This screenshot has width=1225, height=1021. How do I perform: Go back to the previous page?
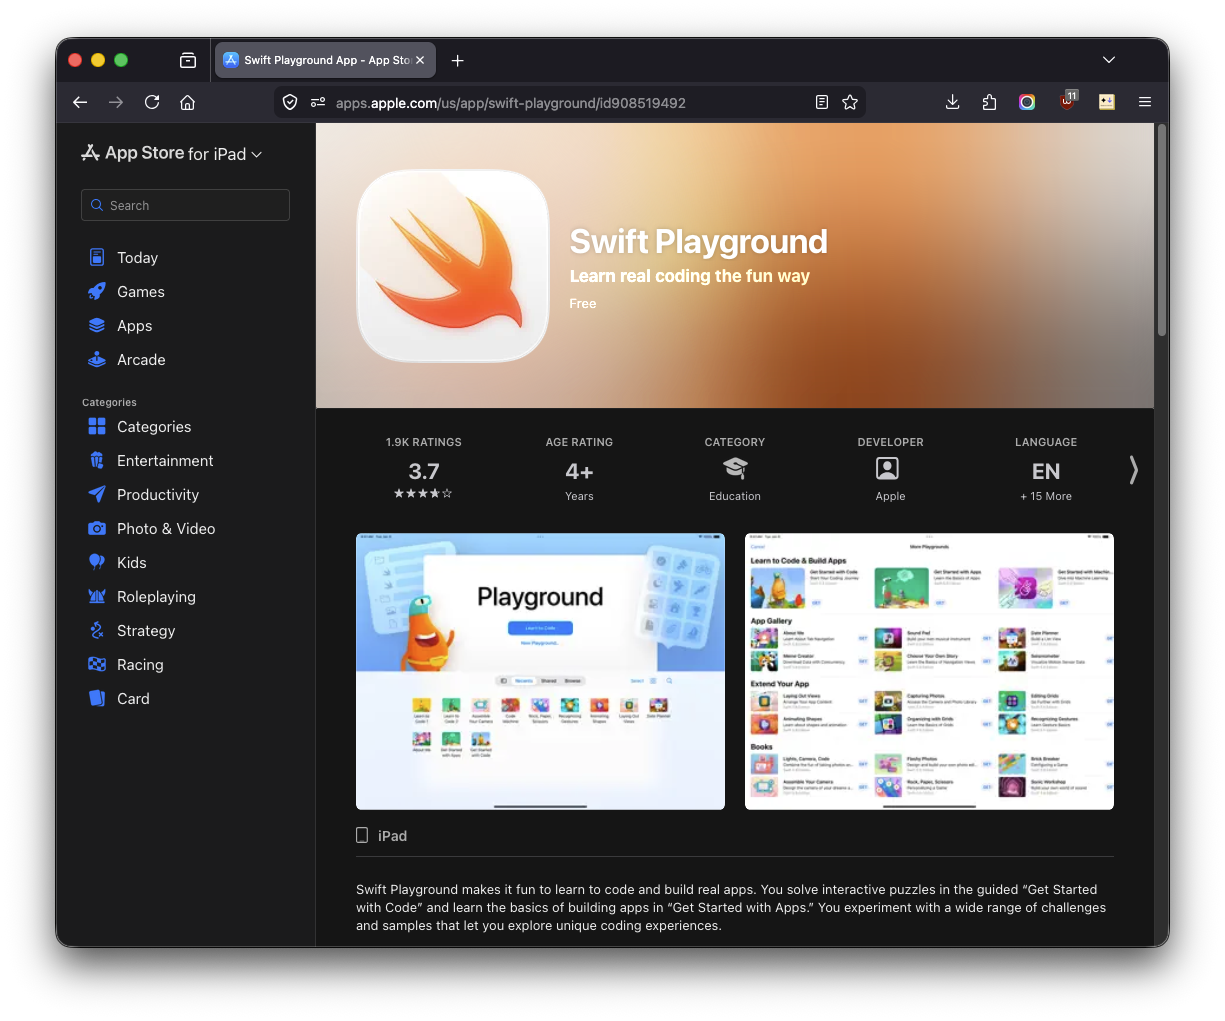pos(80,102)
